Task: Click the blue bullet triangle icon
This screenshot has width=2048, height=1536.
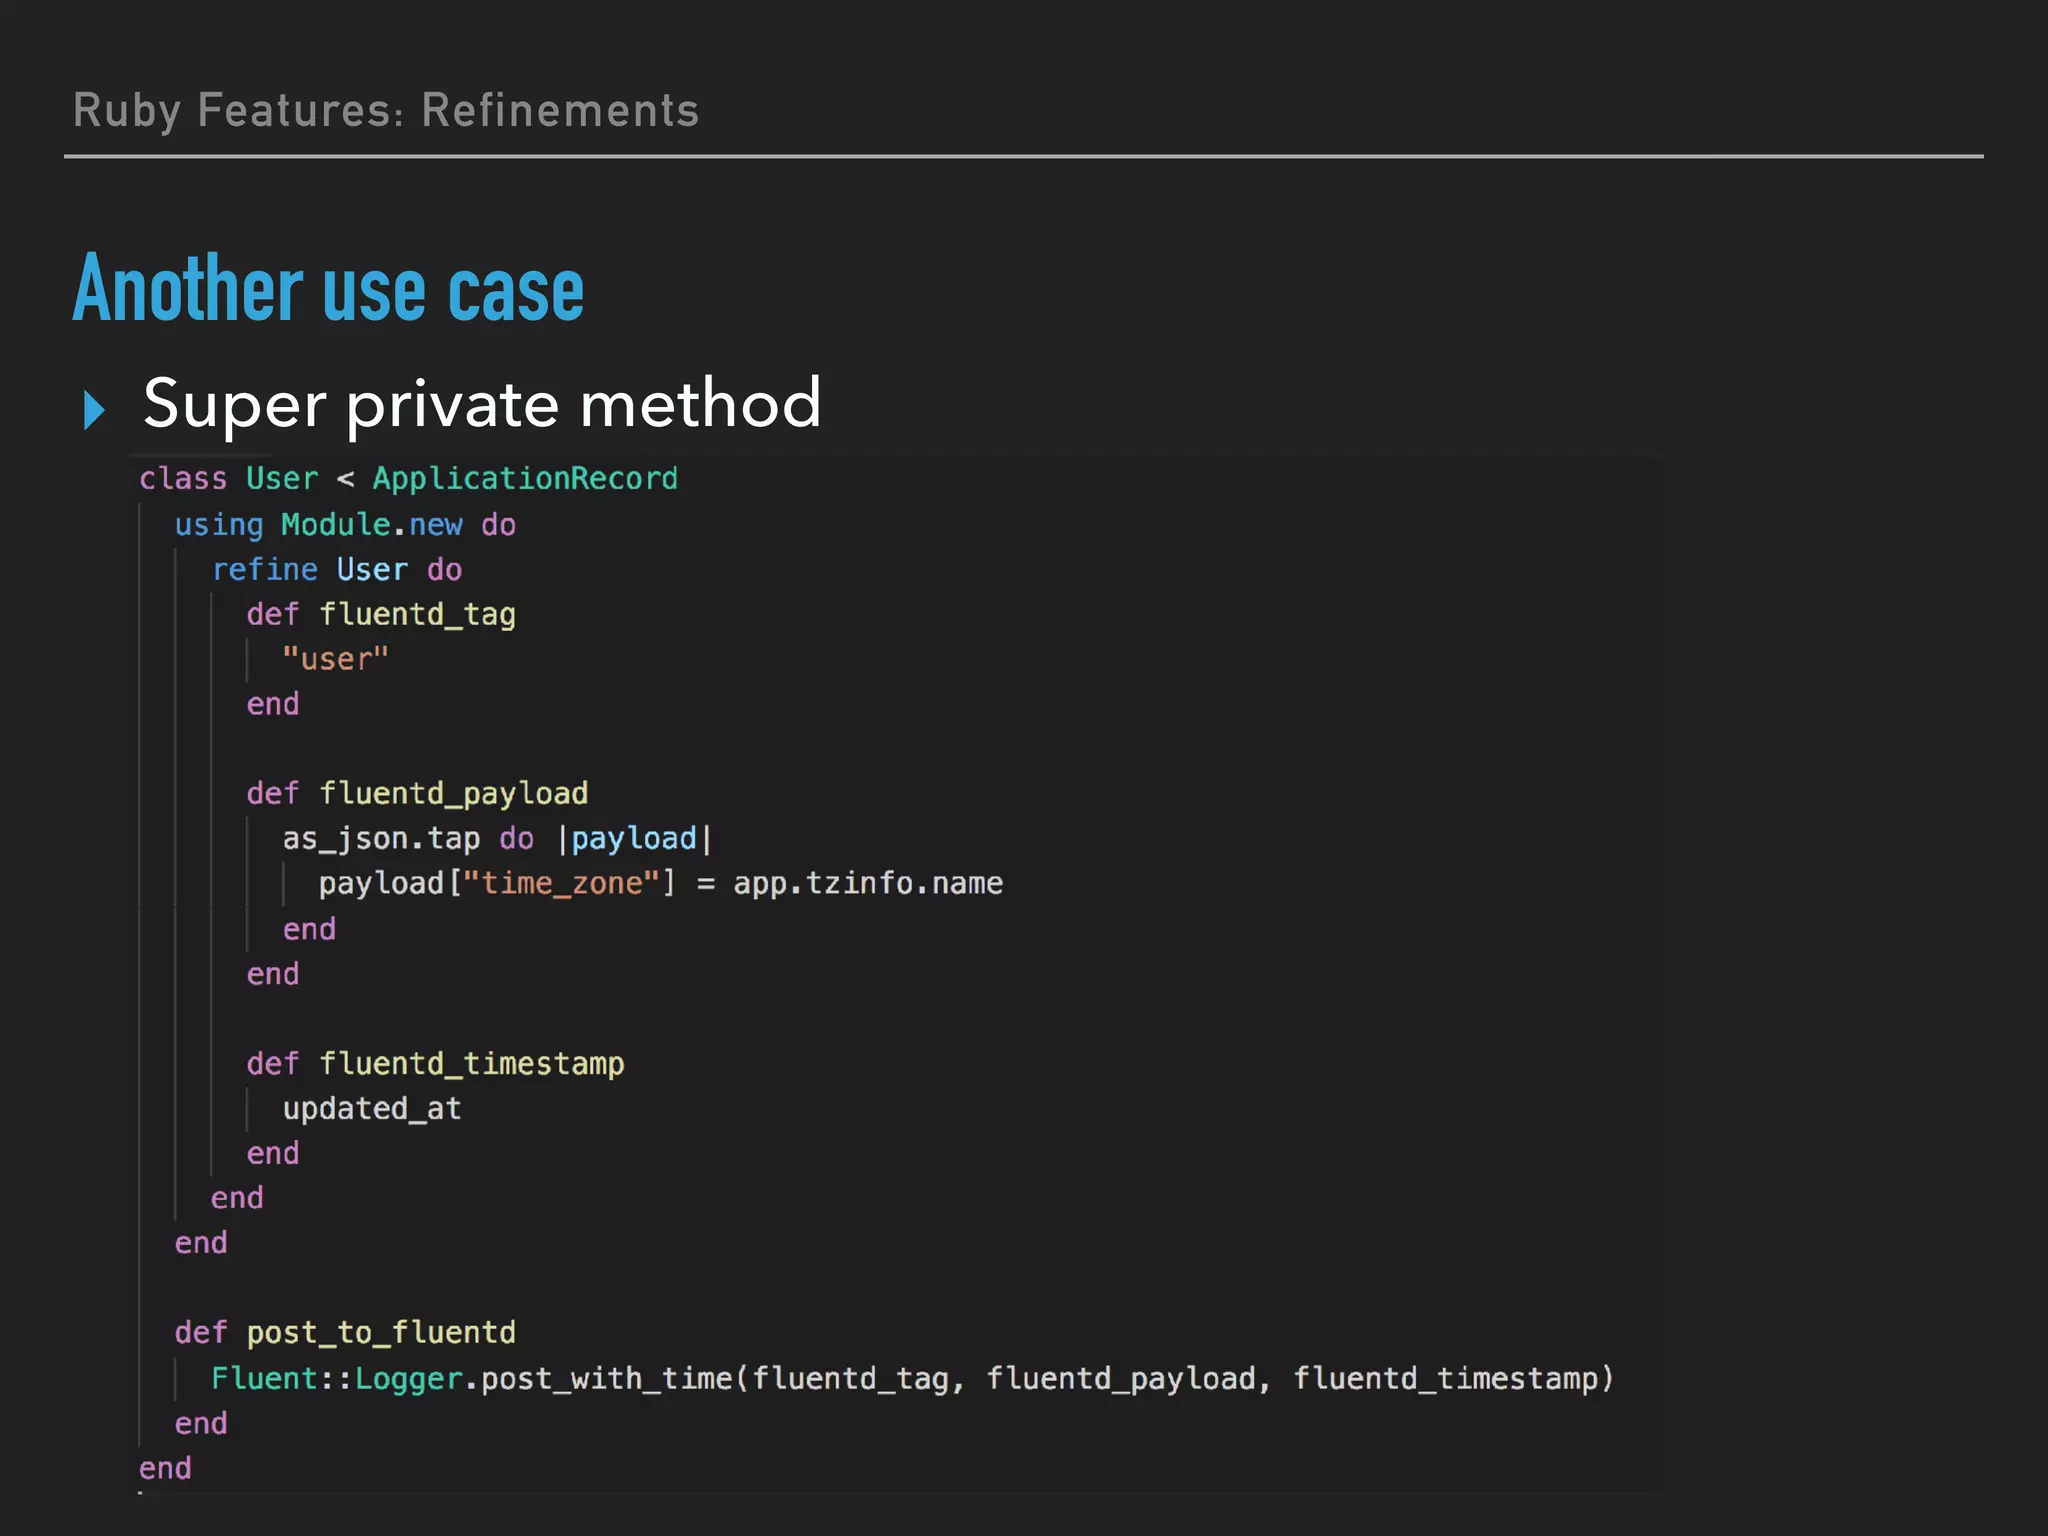Action: 95,410
